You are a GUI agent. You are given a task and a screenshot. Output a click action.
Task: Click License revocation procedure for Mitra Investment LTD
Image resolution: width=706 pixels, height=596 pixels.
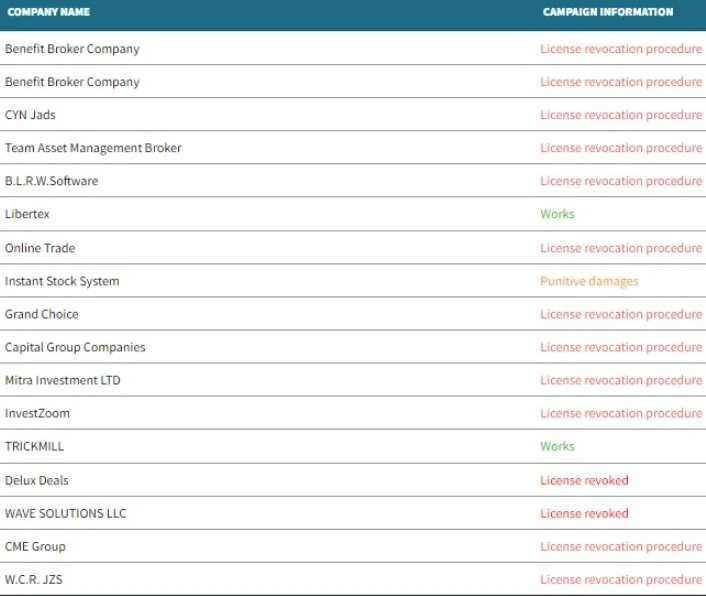click(621, 380)
